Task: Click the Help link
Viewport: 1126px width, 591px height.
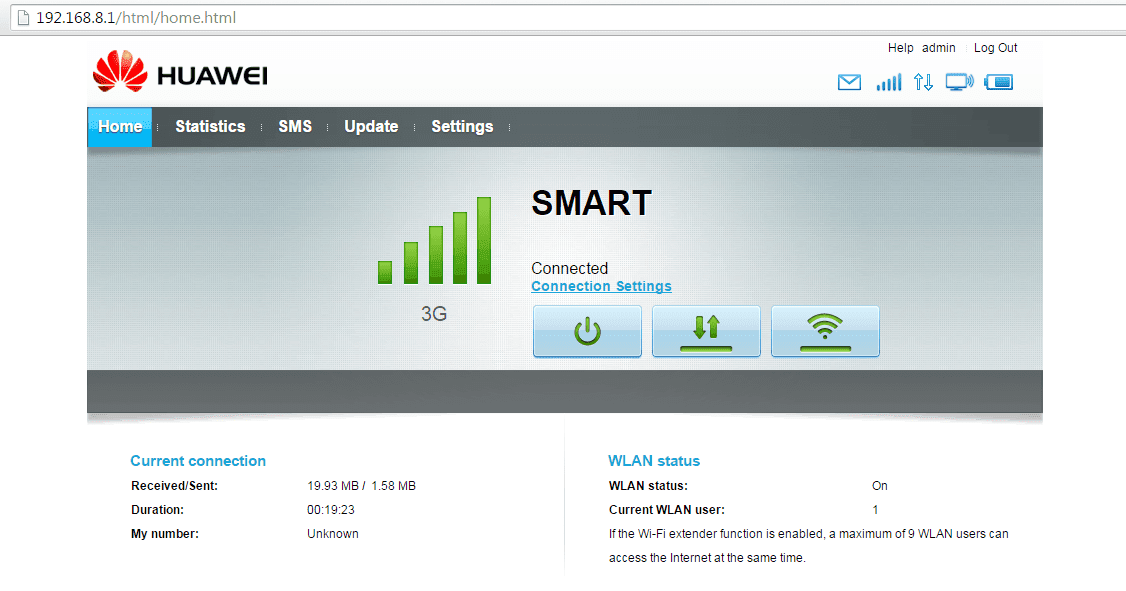Action: click(901, 48)
